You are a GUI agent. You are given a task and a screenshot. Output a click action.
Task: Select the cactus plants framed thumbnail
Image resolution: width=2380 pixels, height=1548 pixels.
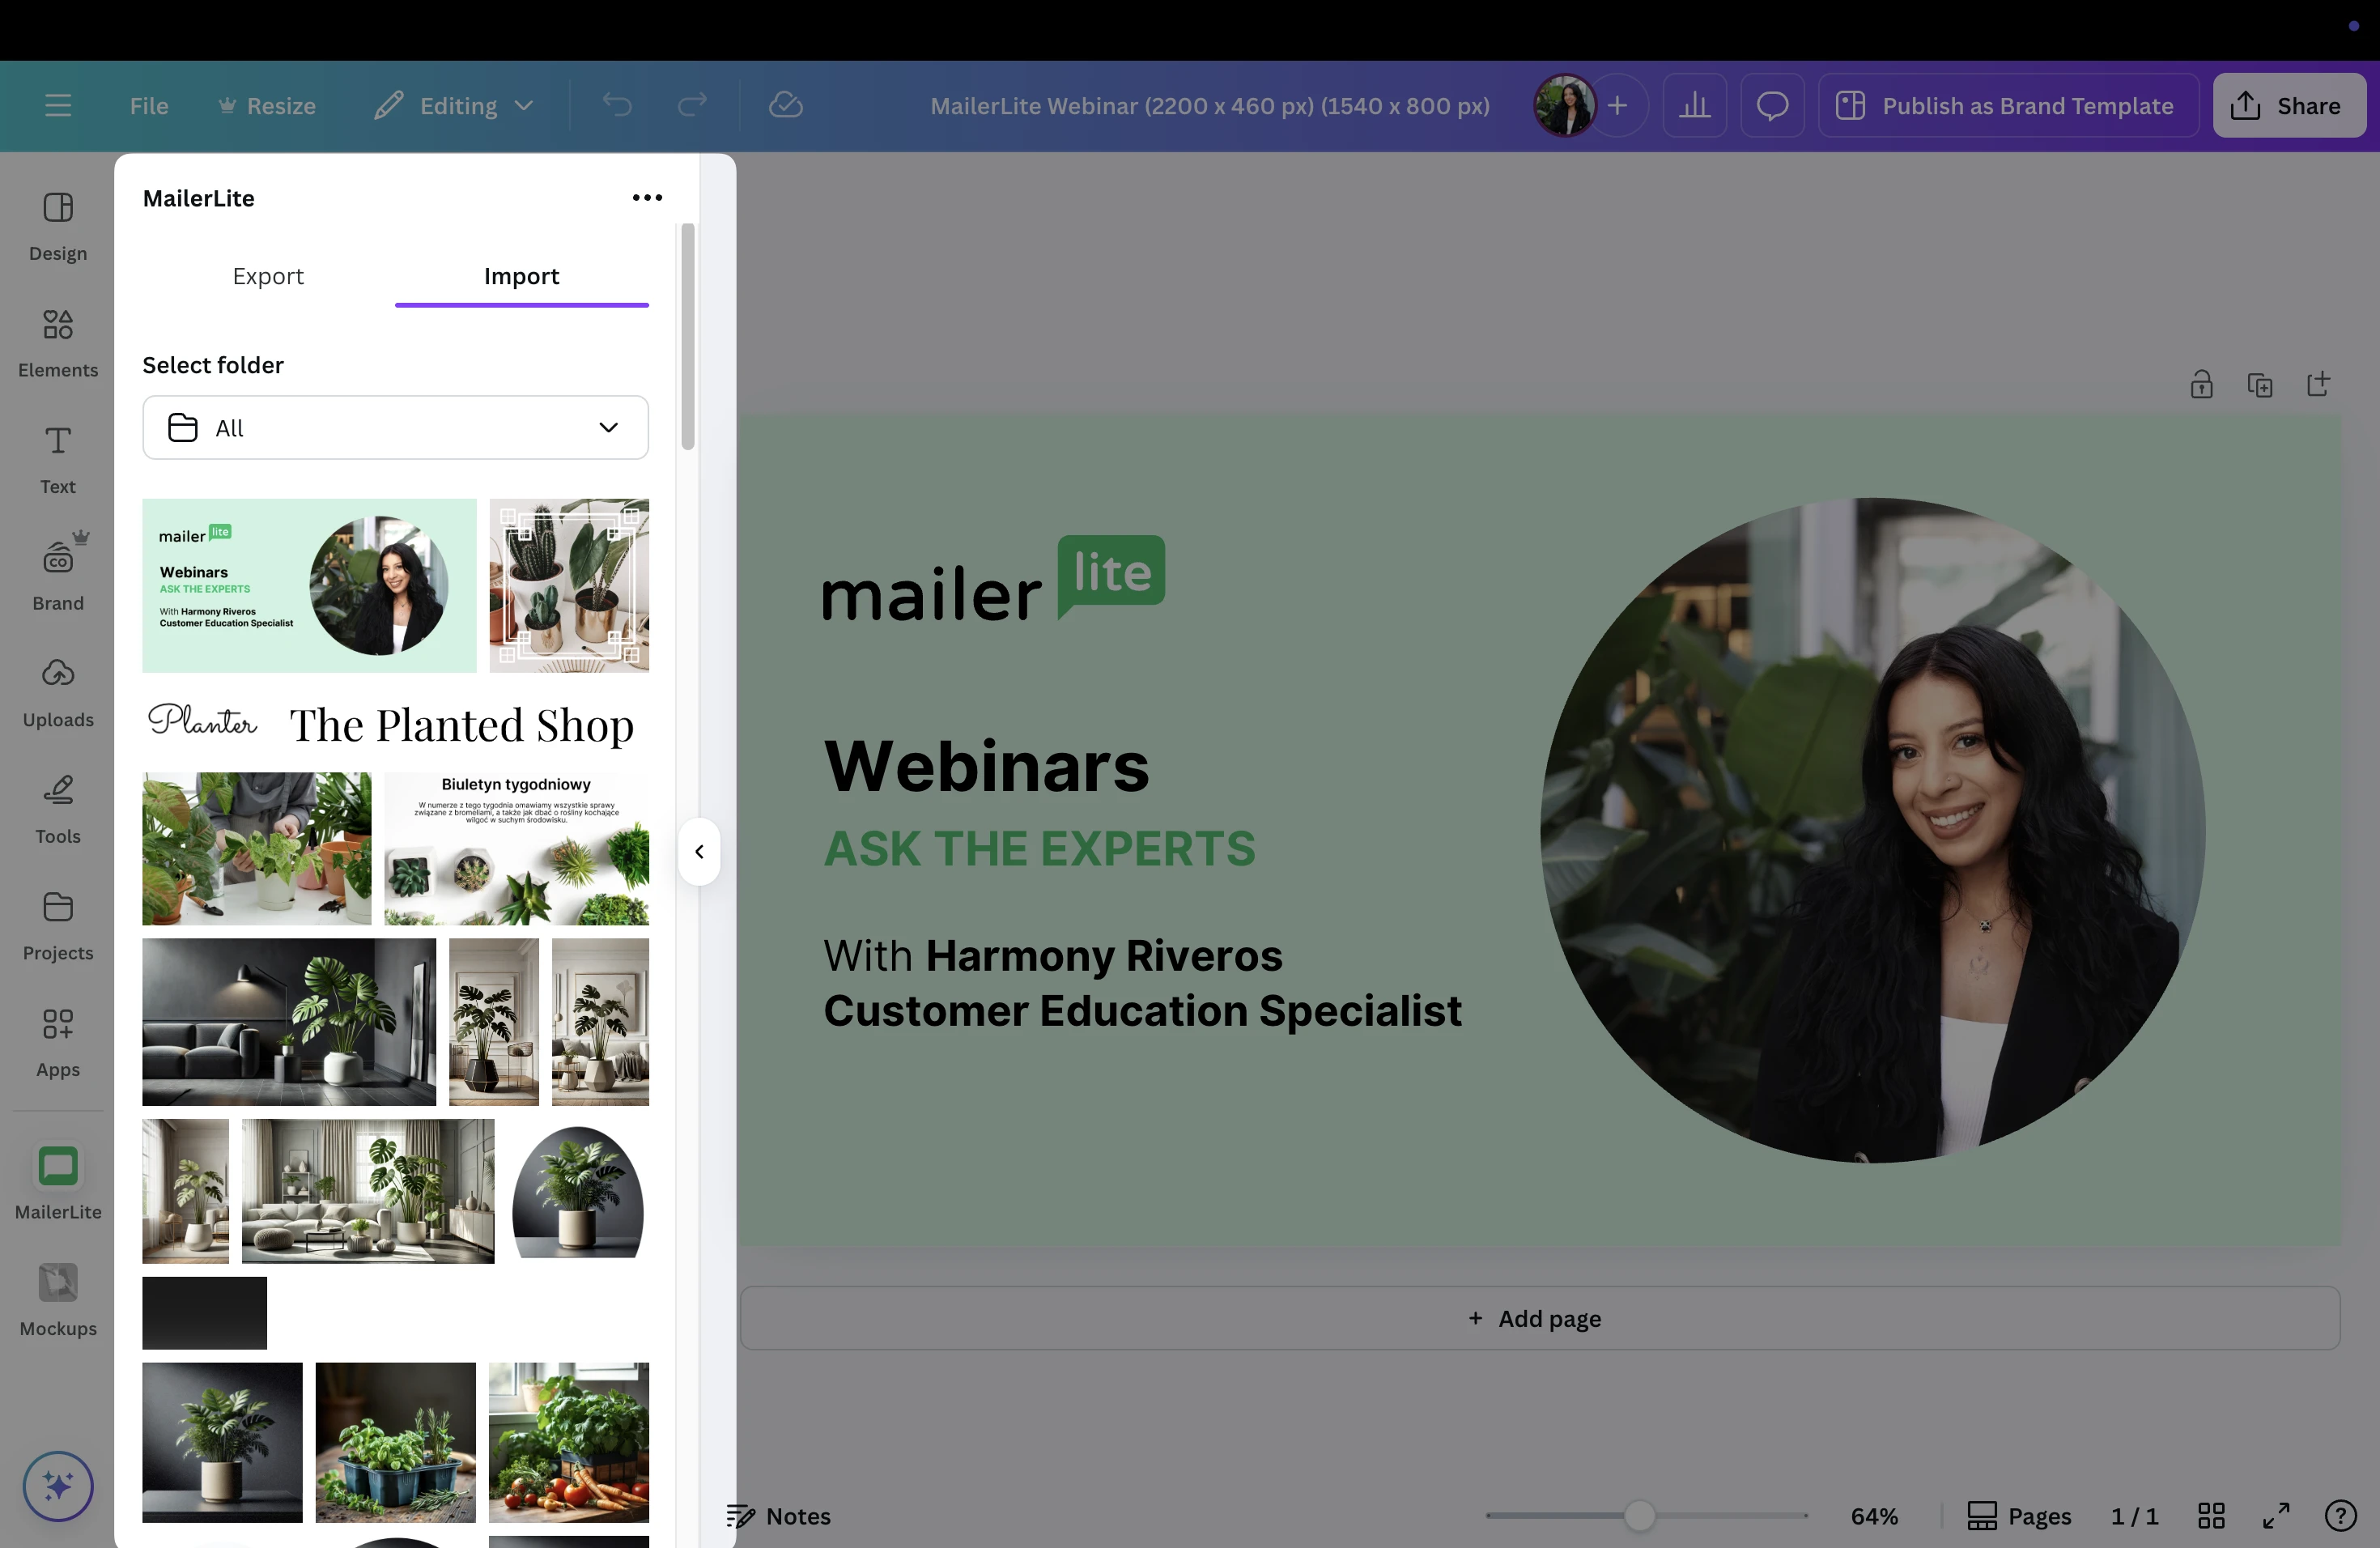(569, 585)
